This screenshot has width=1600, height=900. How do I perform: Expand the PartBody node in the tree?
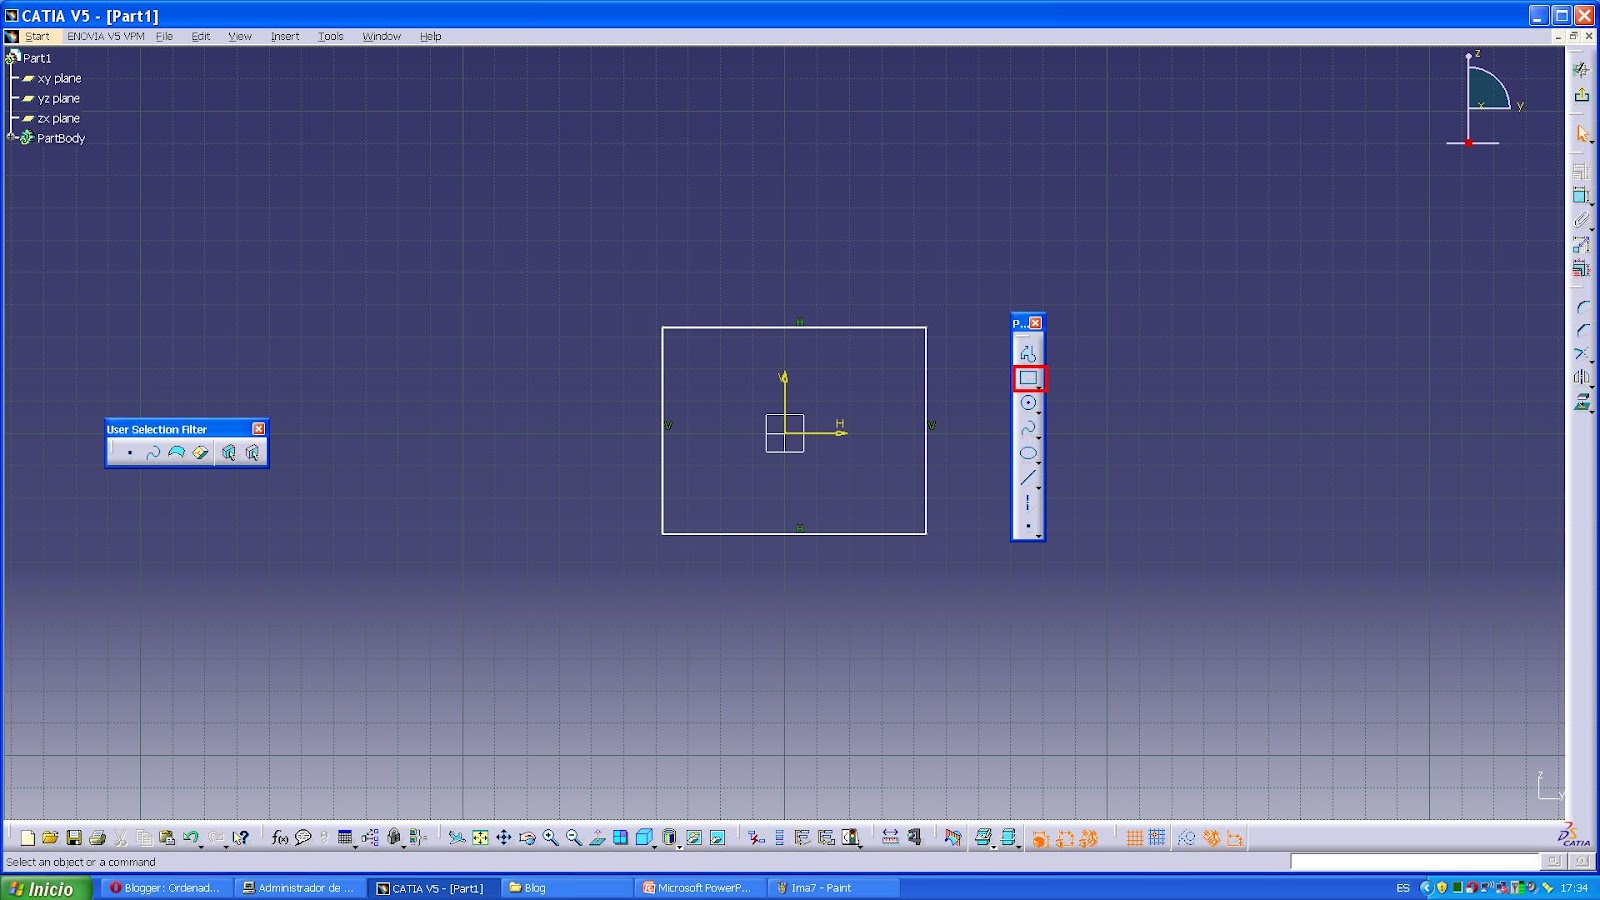(11, 138)
